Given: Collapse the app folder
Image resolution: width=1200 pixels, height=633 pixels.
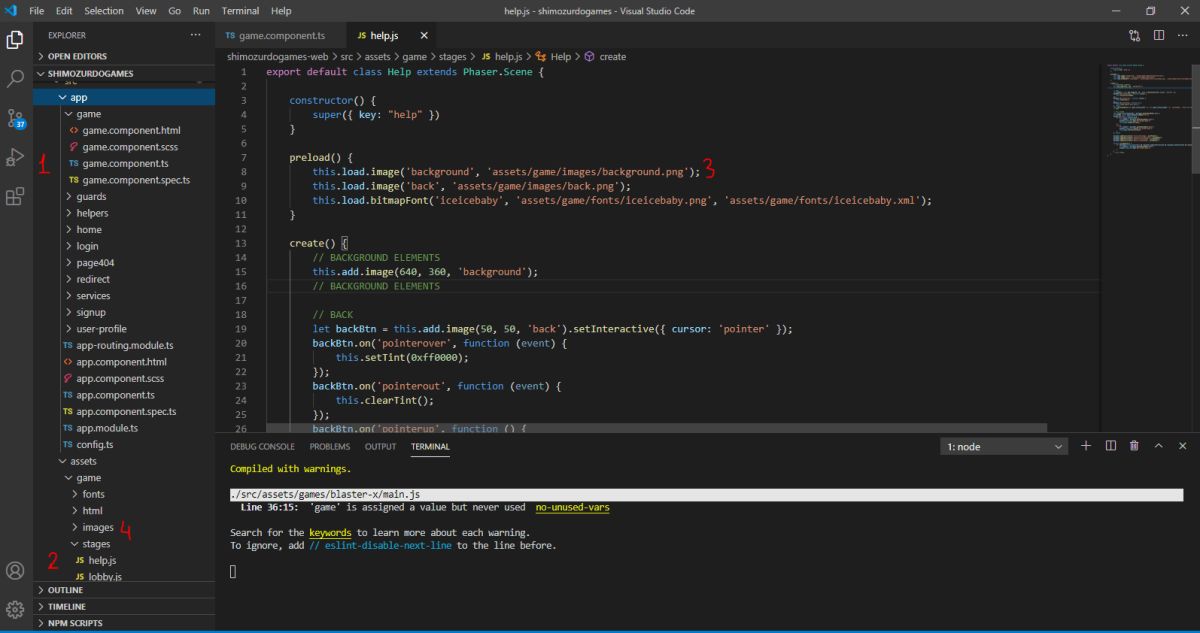Looking at the screenshot, I should pos(125,98).
